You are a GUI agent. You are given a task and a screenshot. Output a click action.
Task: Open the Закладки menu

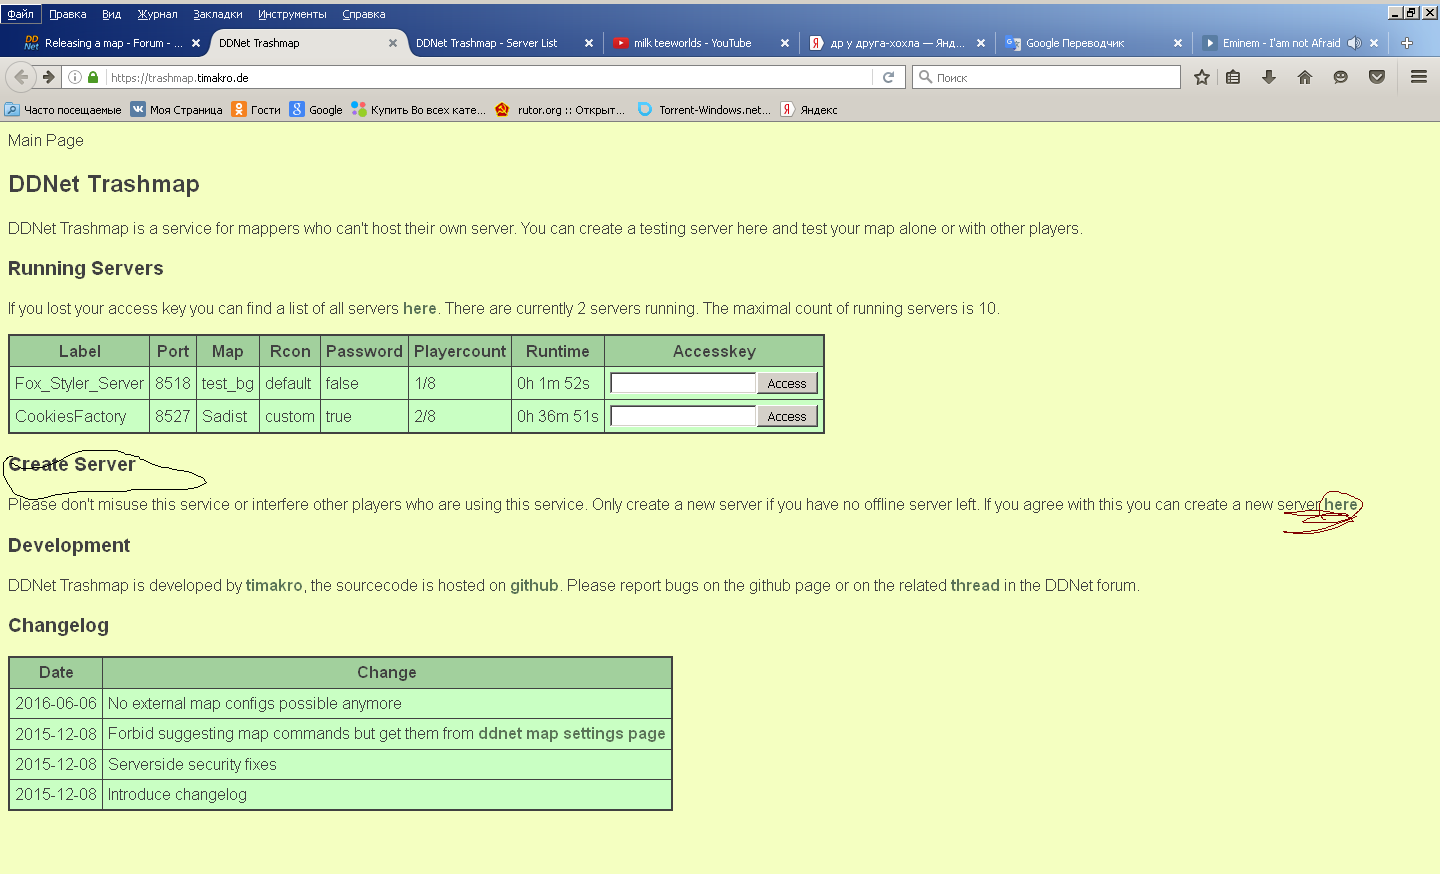click(x=218, y=13)
